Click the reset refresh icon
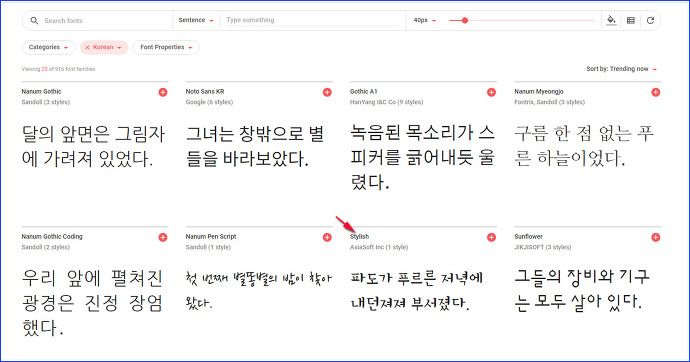Image resolution: width=690 pixels, height=362 pixels. click(x=650, y=20)
